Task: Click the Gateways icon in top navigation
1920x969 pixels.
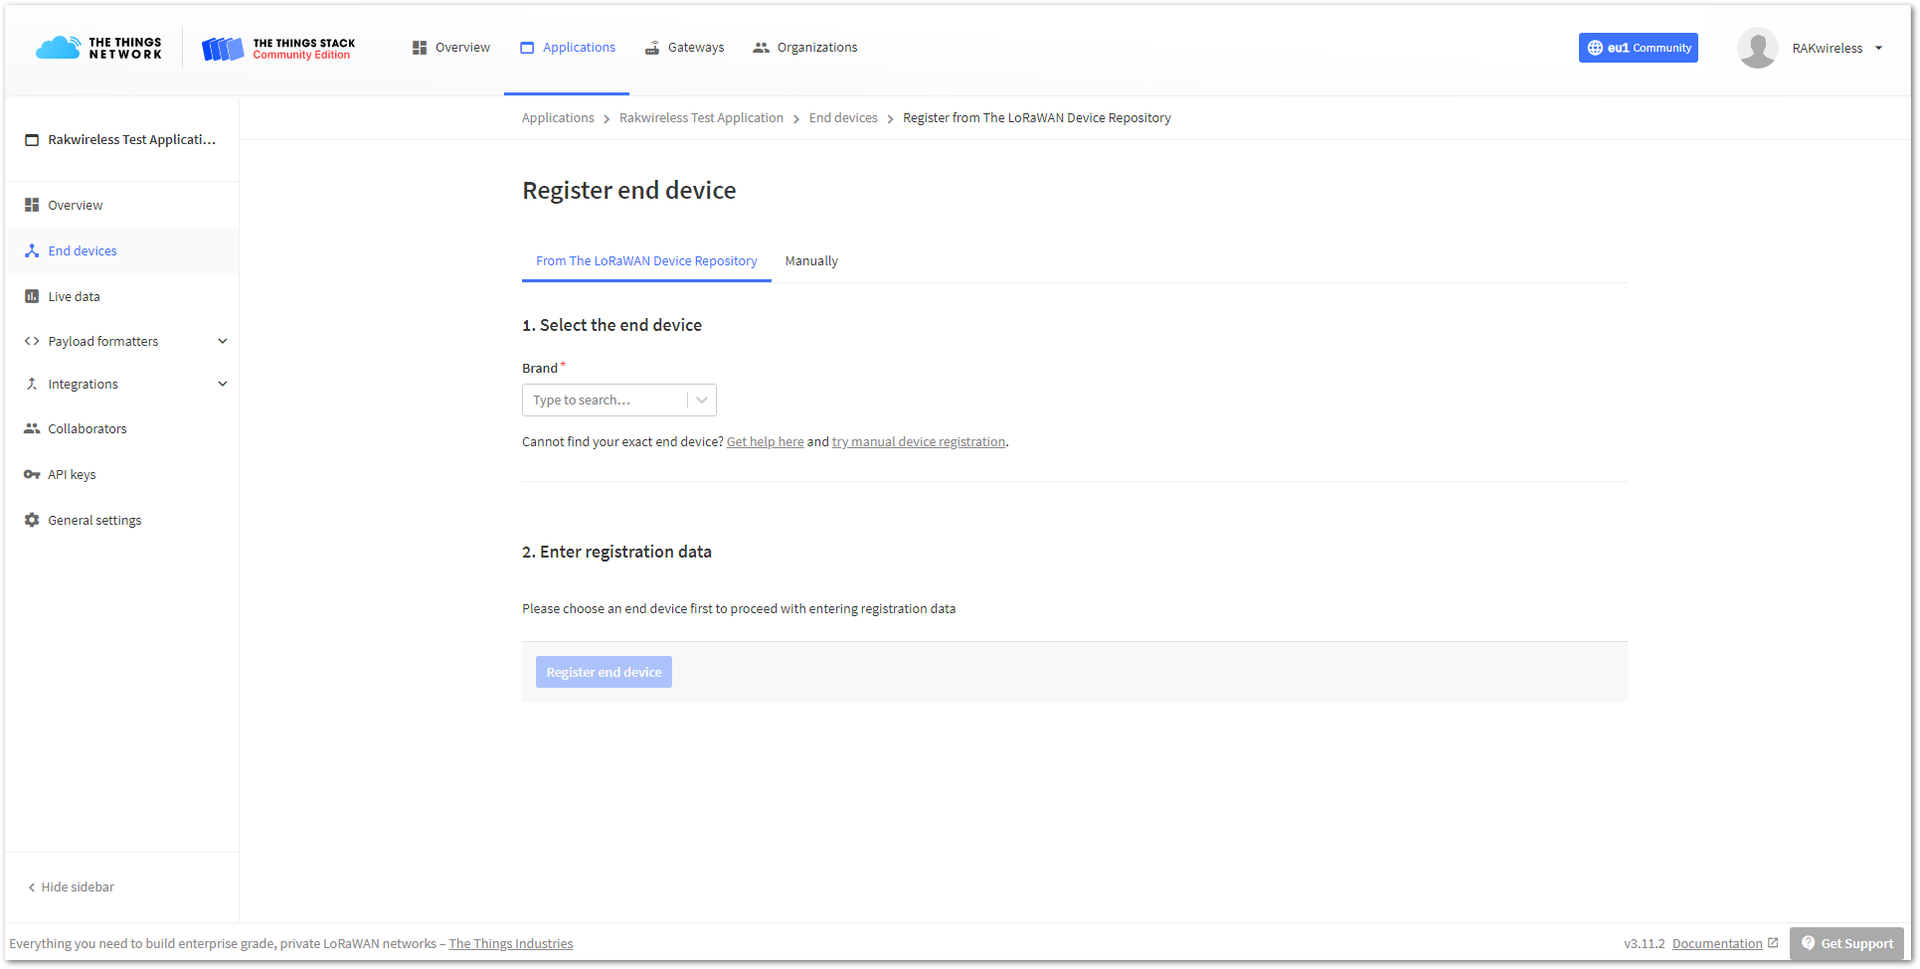Action: (652, 47)
